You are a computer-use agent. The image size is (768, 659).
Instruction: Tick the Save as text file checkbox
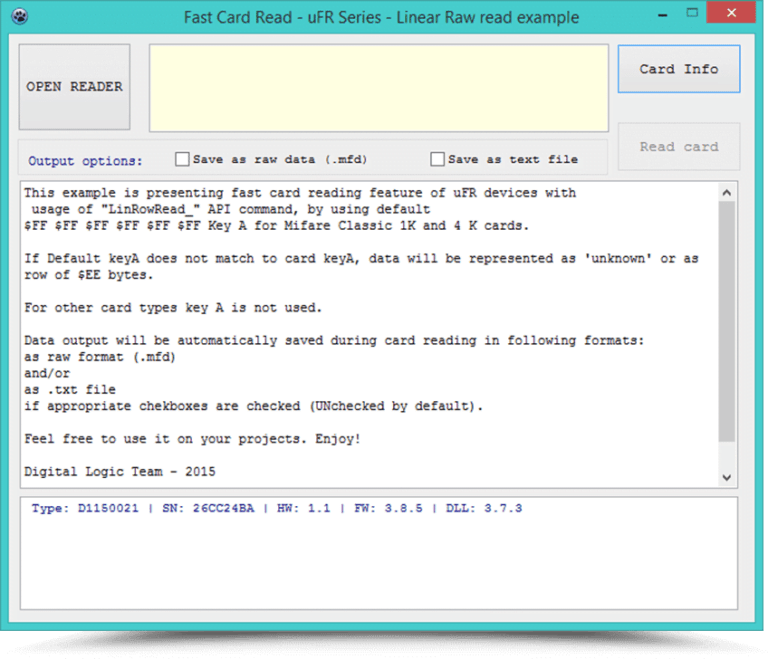pos(437,159)
